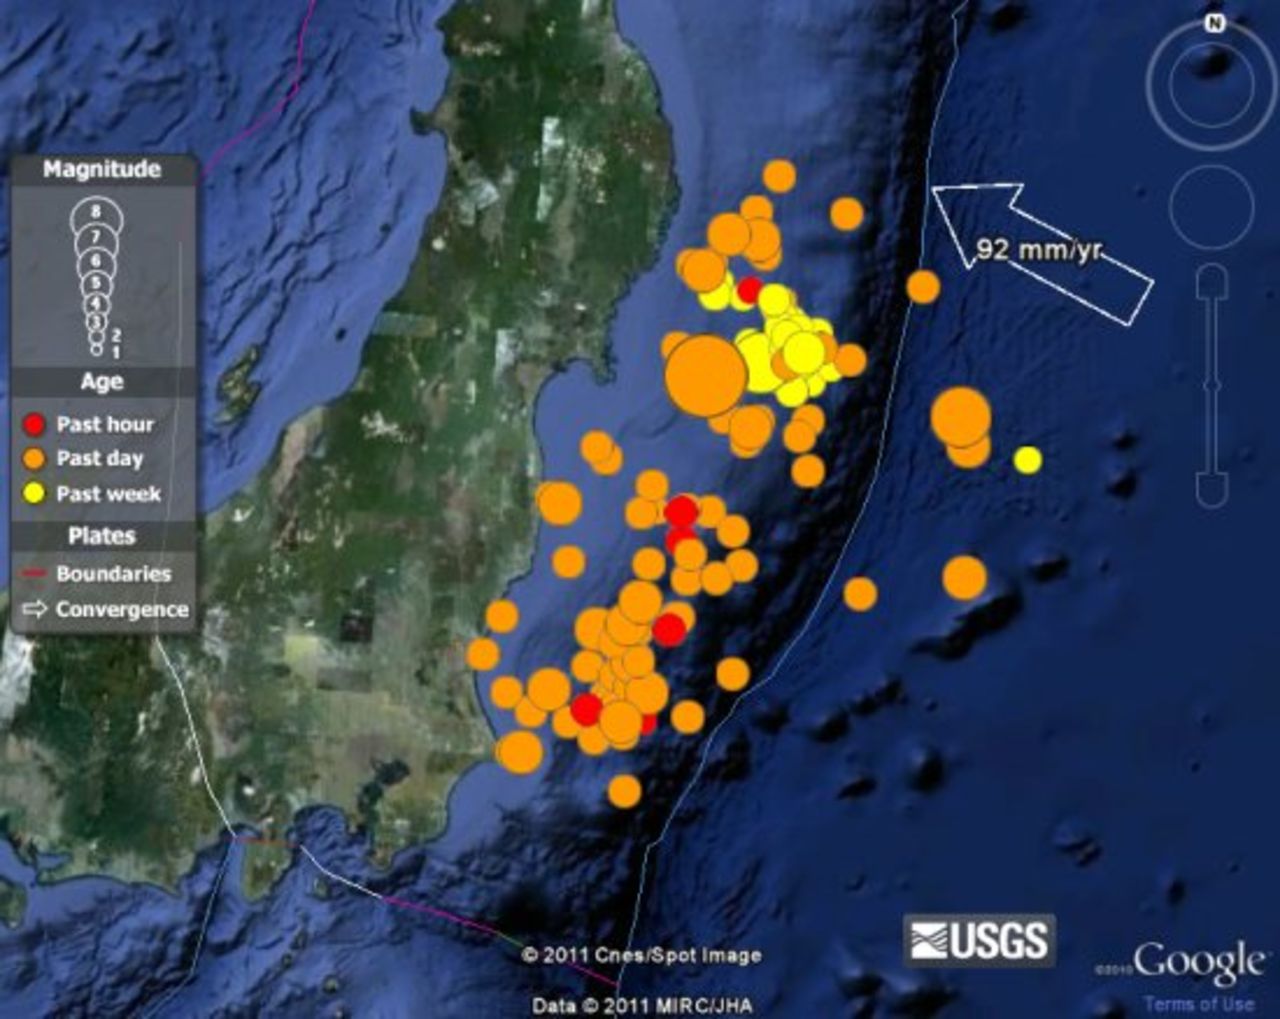The image size is (1280, 1019).
Task: Click the orange Past day legend dot
Action: [35, 459]
